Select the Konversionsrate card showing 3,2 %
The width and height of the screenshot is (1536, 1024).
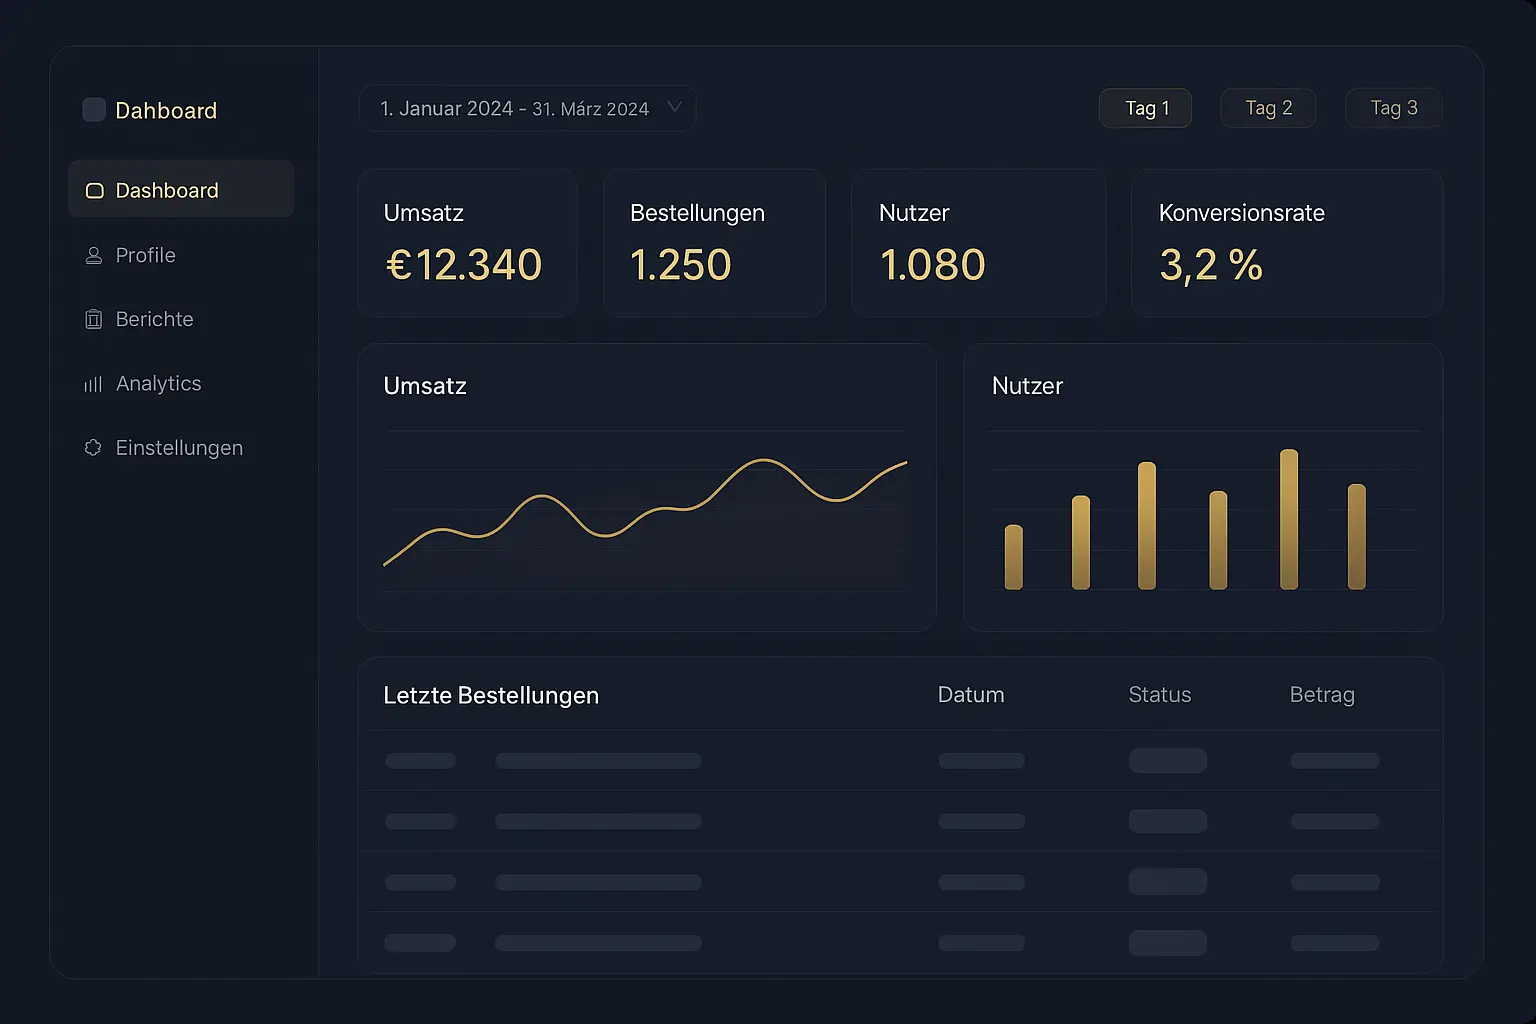1286,242
